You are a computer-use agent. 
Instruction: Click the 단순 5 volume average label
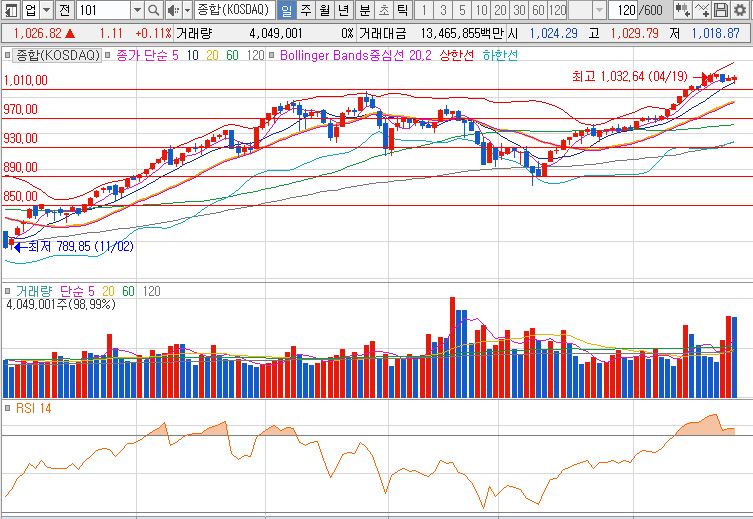[x=77, y=291]
